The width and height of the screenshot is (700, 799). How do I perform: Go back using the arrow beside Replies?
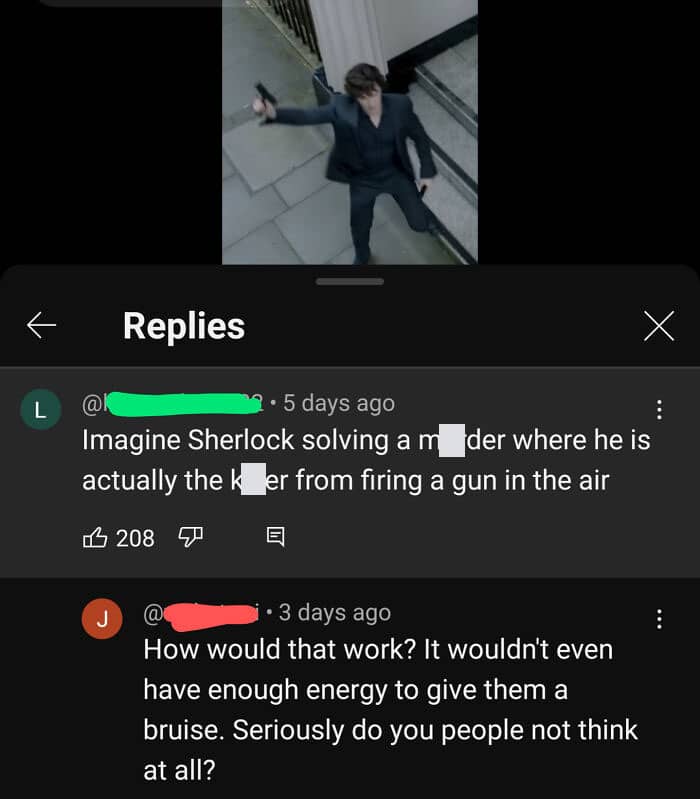point(41,326)
